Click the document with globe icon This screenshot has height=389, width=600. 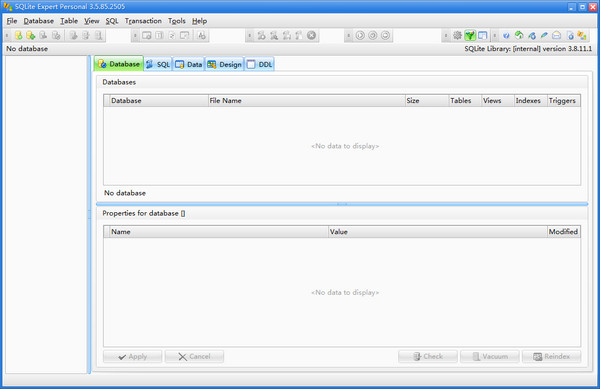[x=570, y=36]
